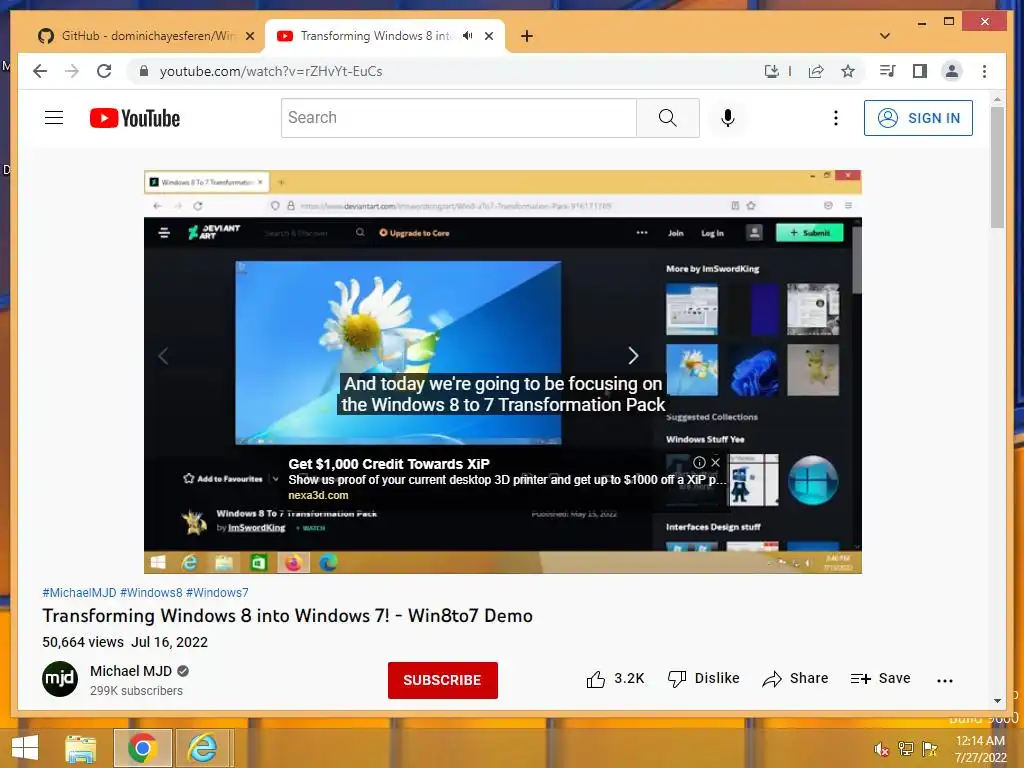1024x768 pixels.
Task: Click the video player area
Action: pos(502,372)
